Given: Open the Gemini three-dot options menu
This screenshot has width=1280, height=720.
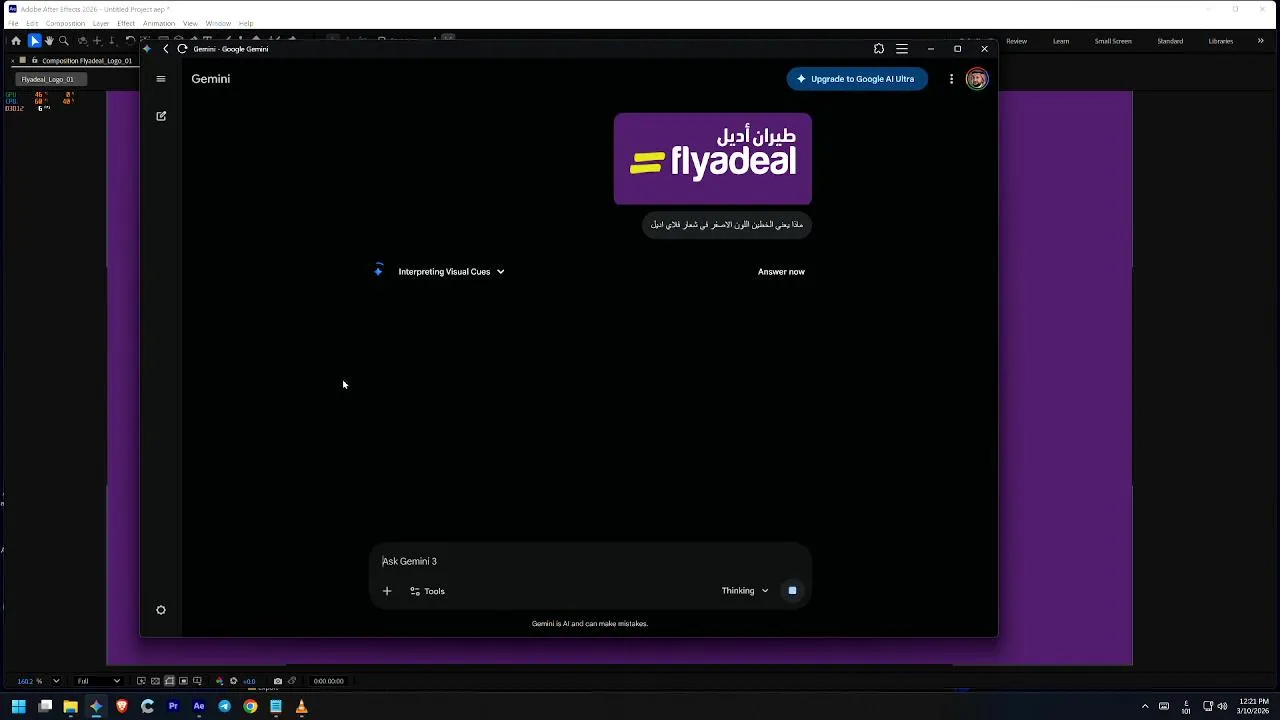Looking at the screenshot, I should pos(951,79).
